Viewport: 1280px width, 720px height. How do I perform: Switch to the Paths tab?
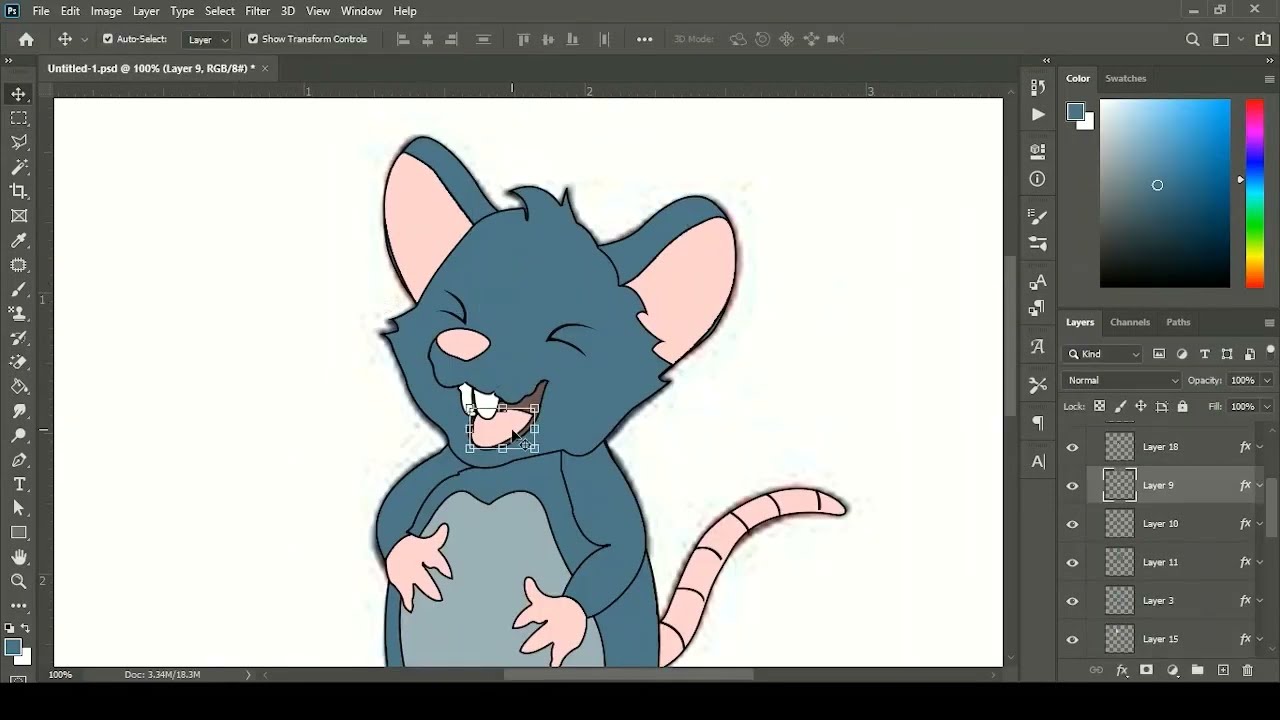click(x=1178, y=322)
